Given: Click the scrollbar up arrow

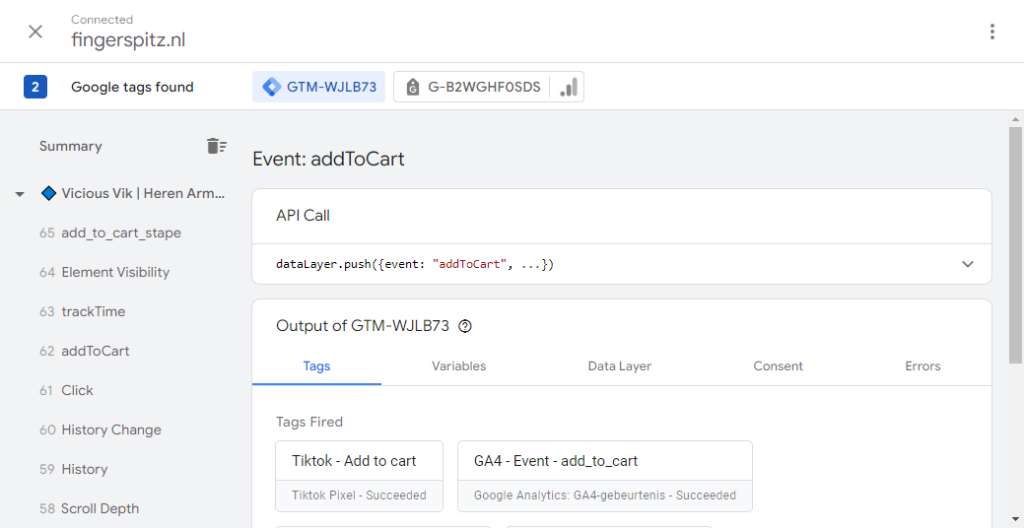Looking at the screenshot, I should (1016, 120).
